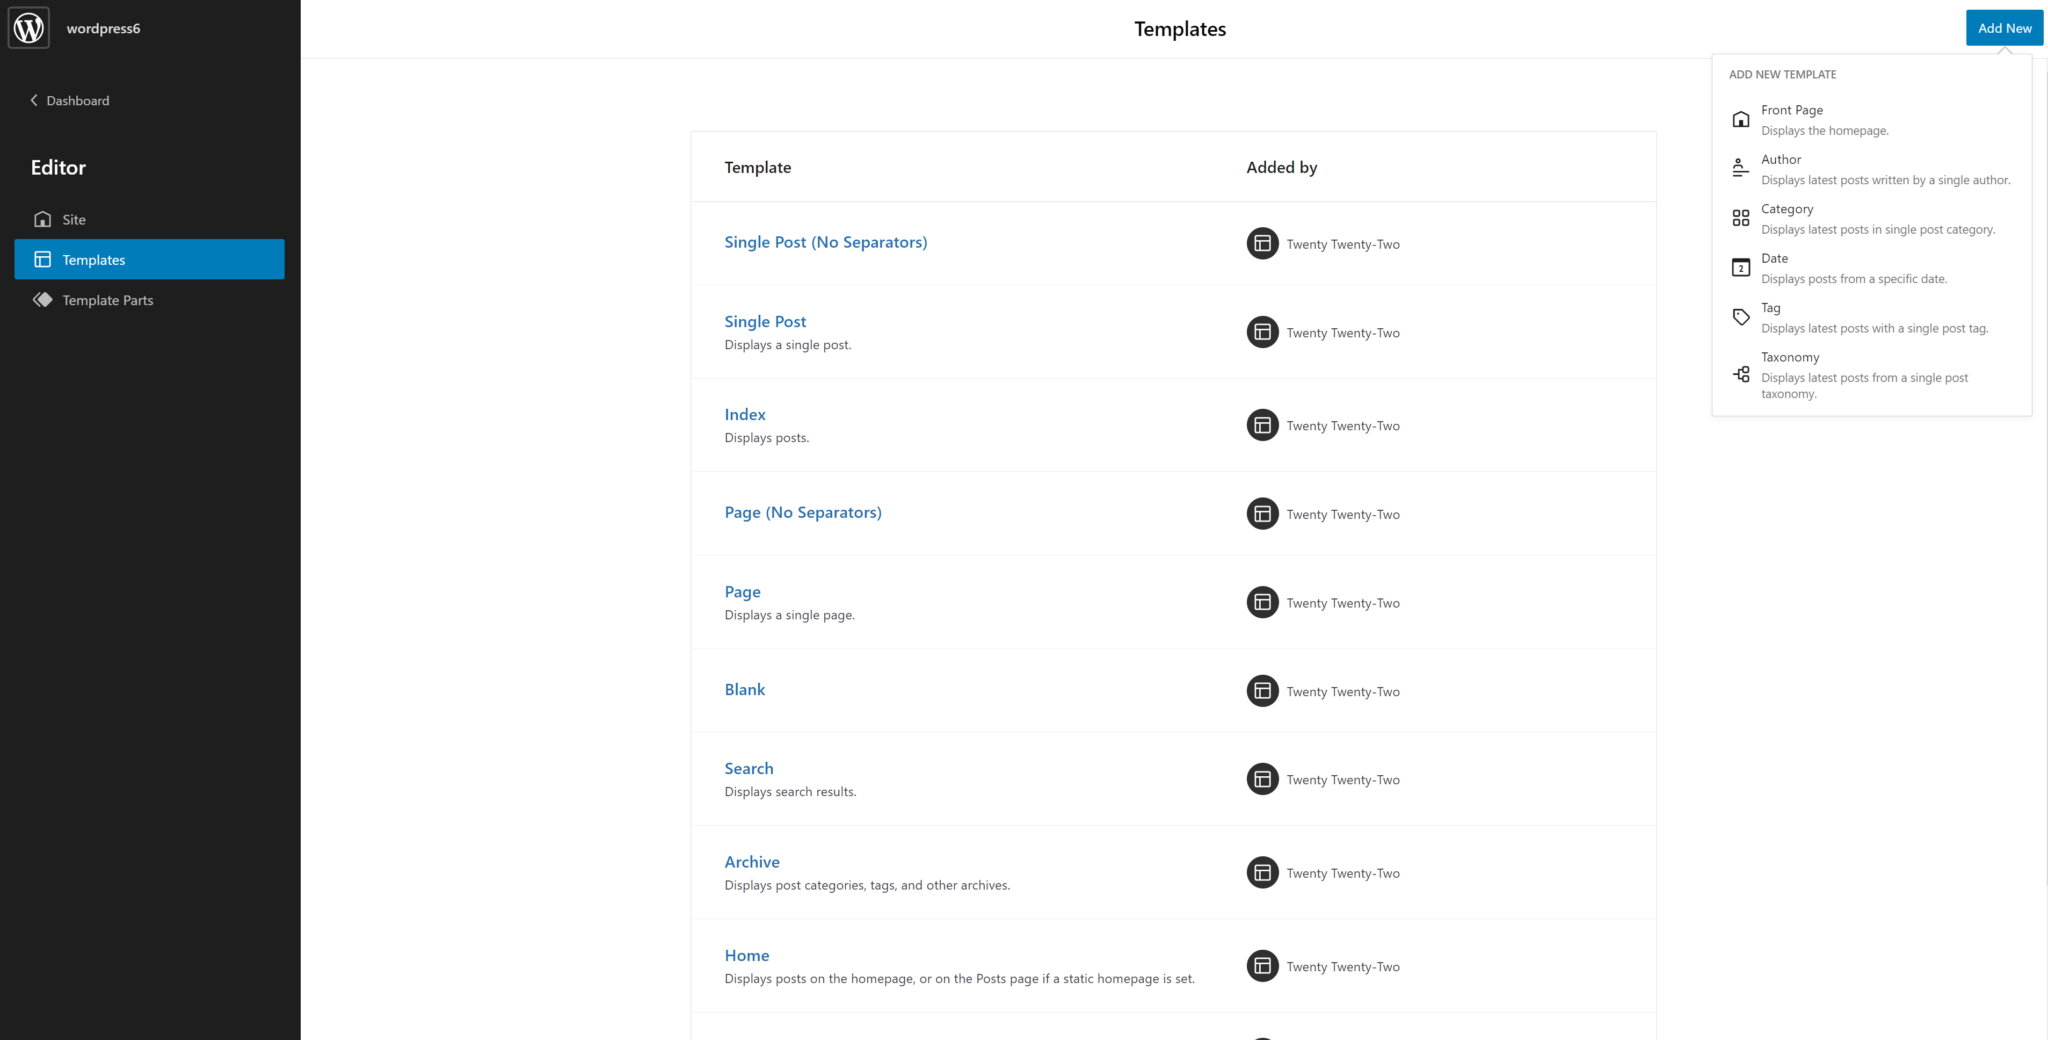
Task: Open the Blank template link
Action: pos(745,690)
